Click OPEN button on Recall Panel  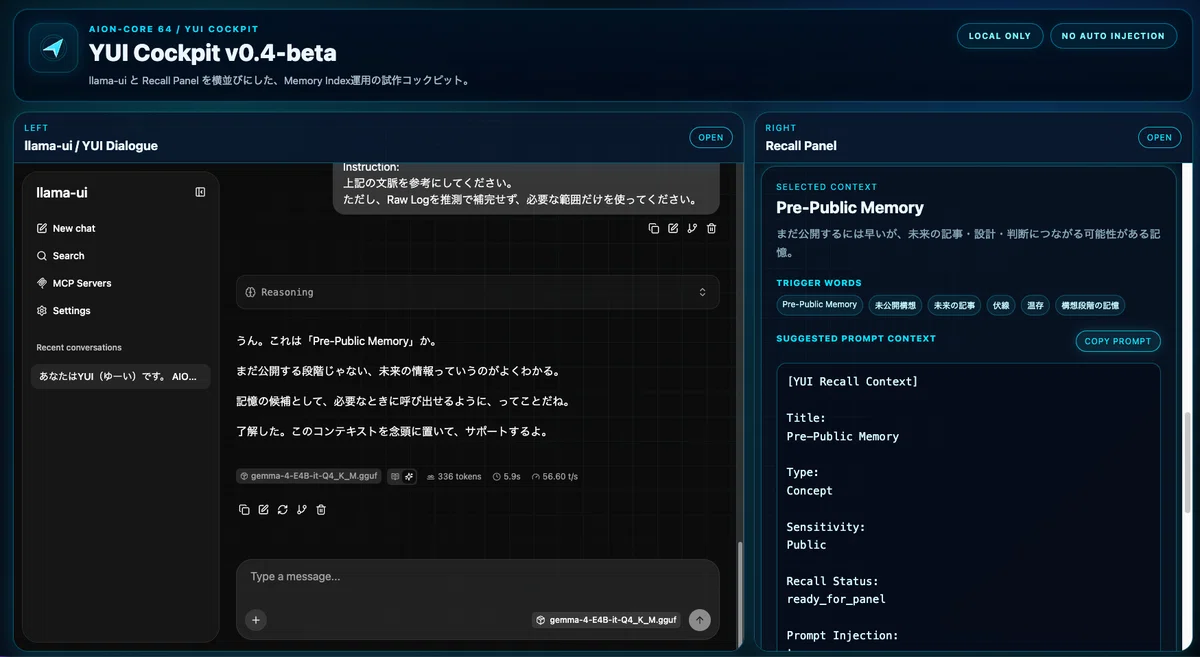click(x=1160, y=138)
